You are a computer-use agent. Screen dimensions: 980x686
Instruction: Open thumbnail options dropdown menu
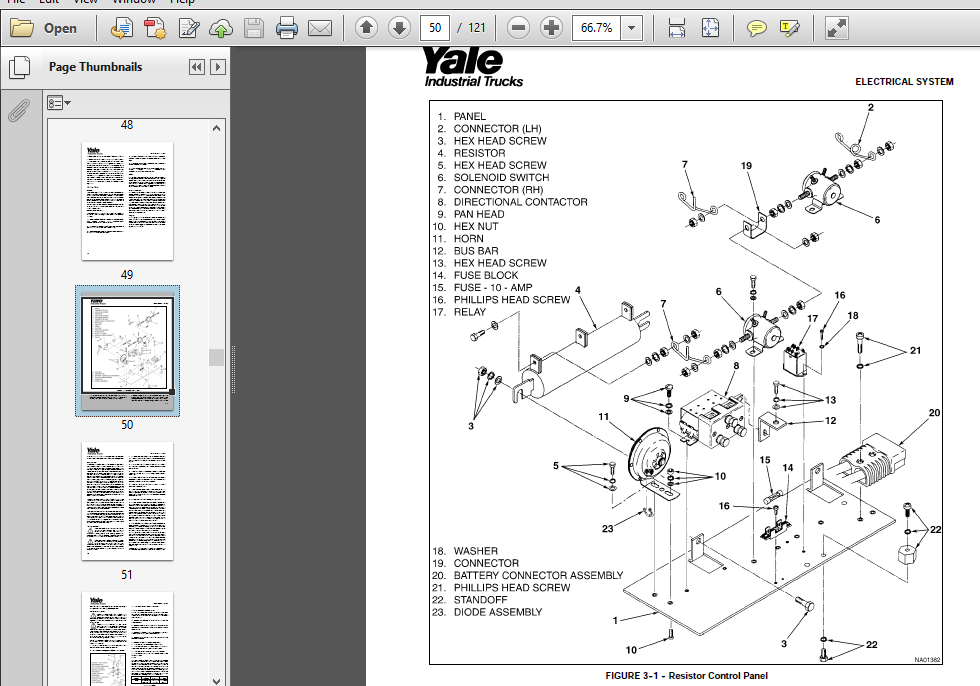click(59, 103)
